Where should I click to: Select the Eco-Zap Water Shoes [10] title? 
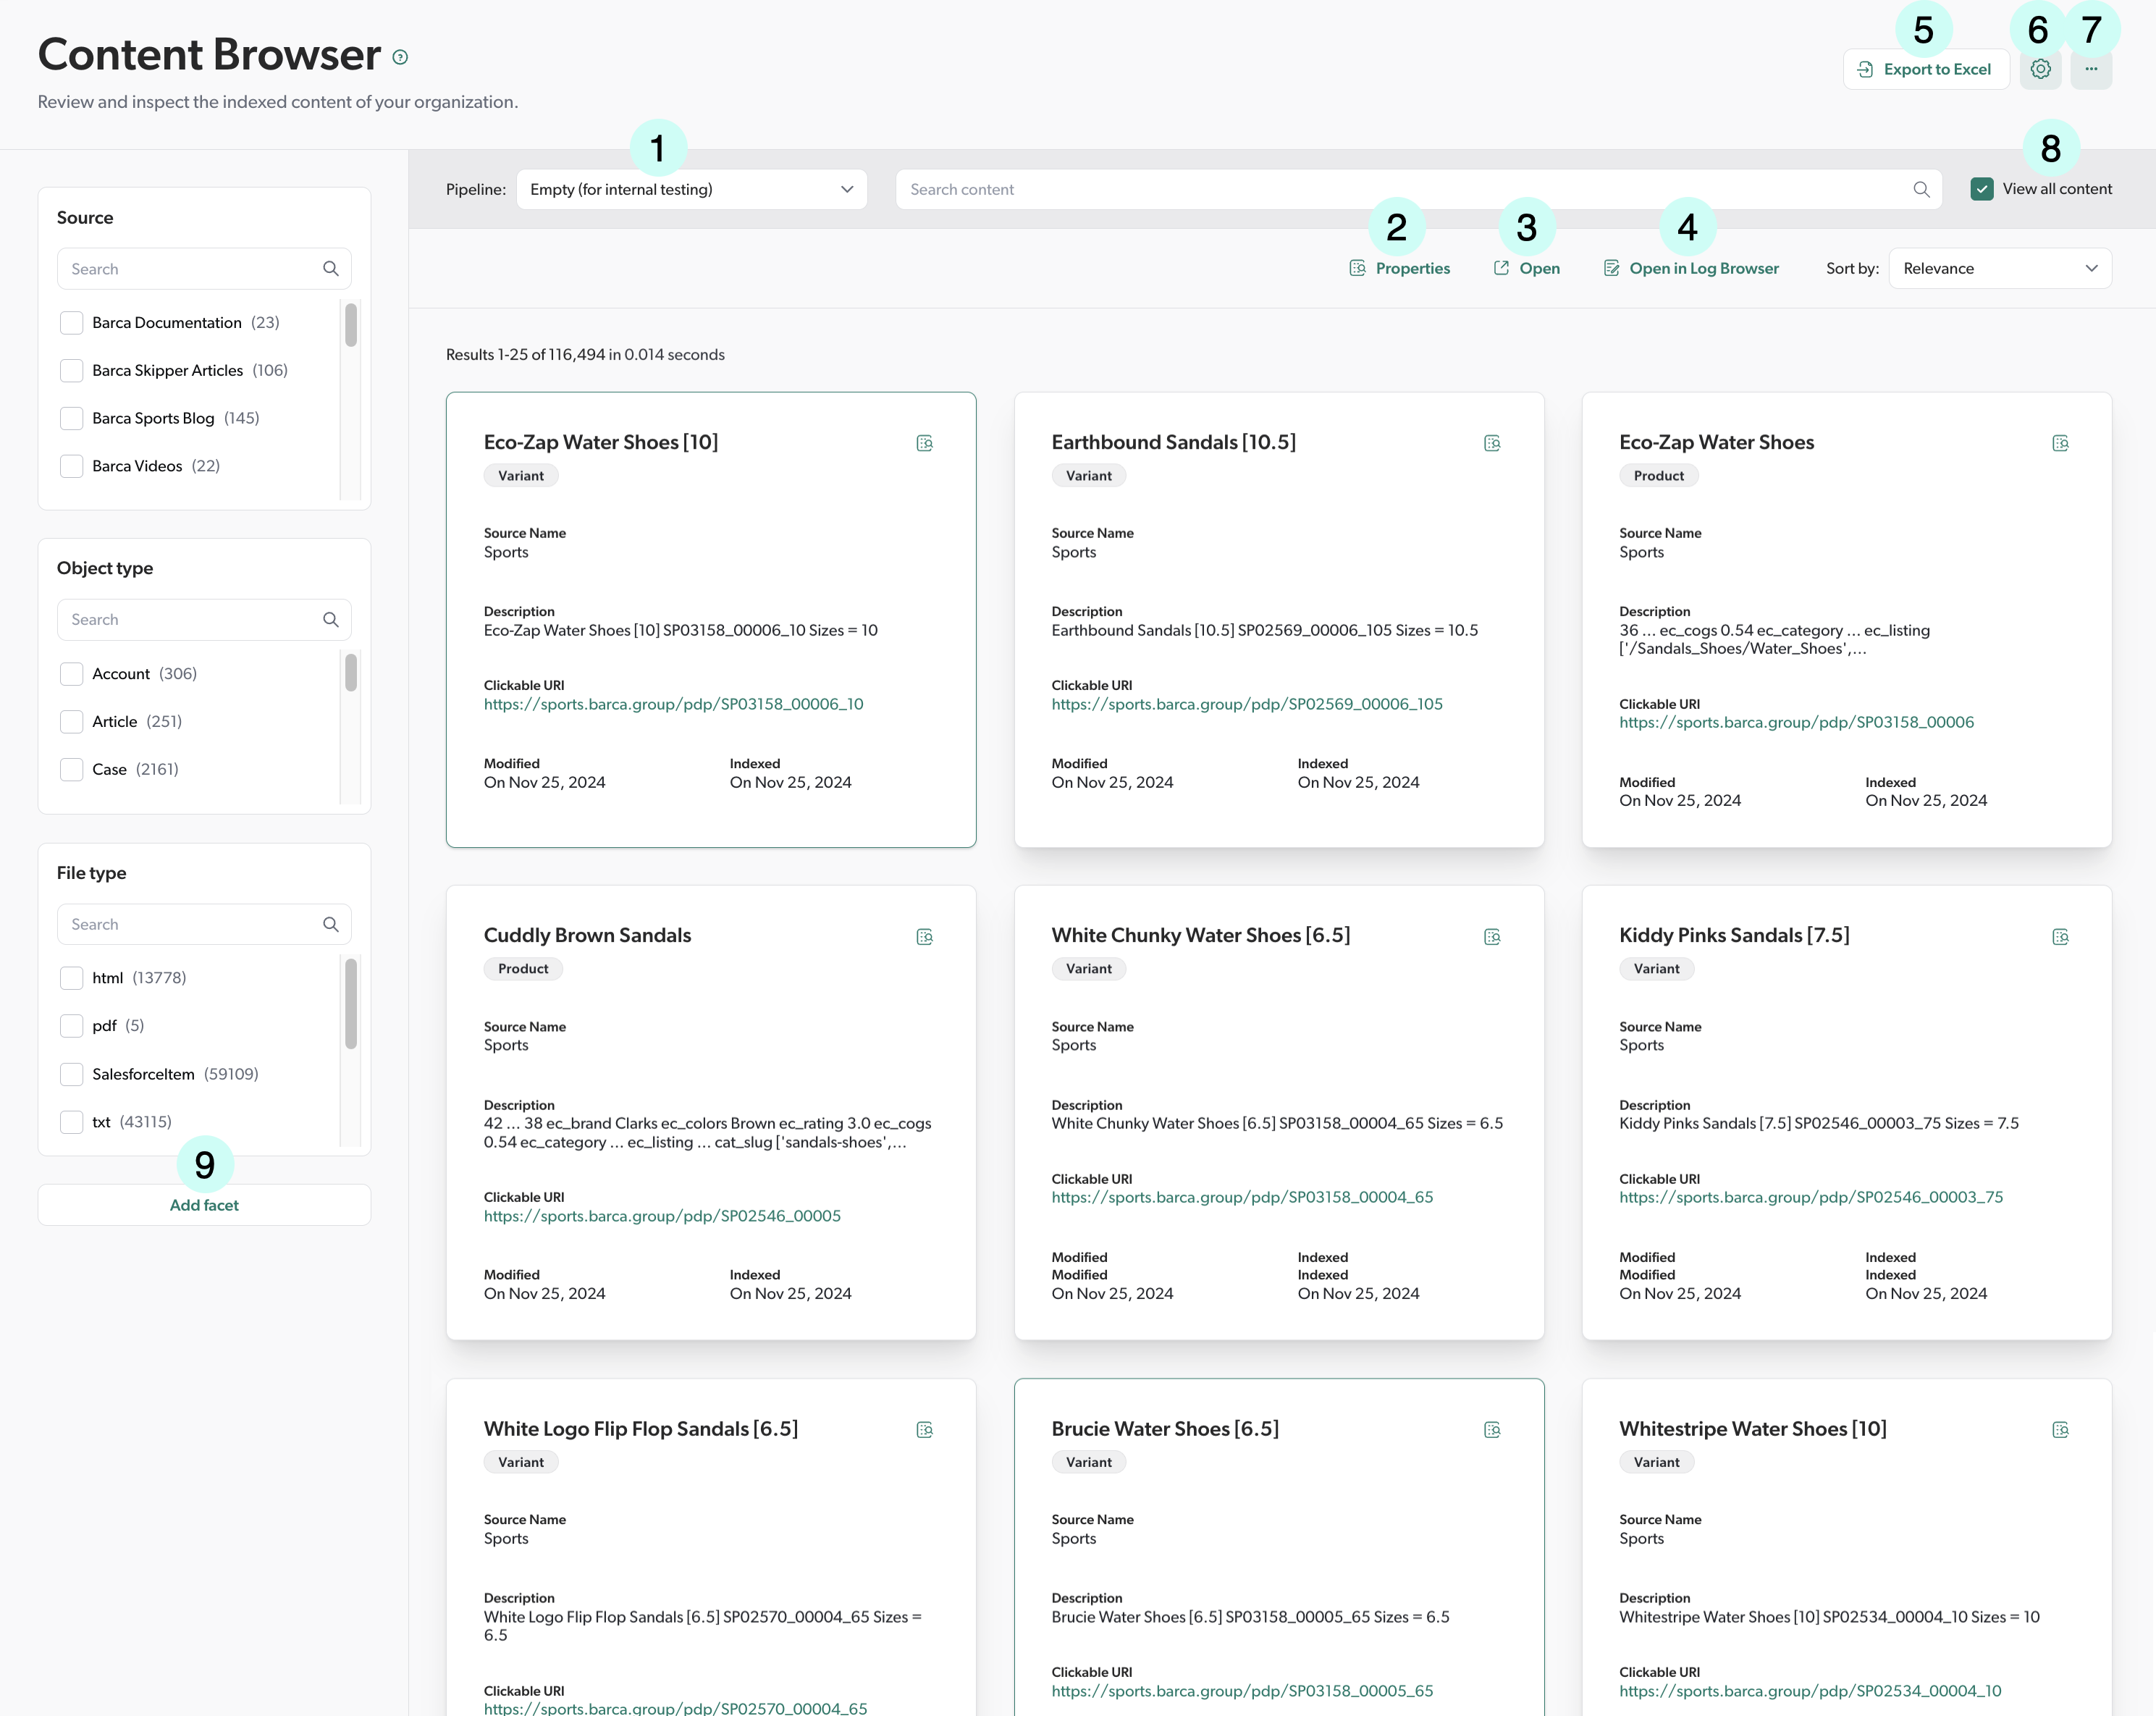click(601, 442)
